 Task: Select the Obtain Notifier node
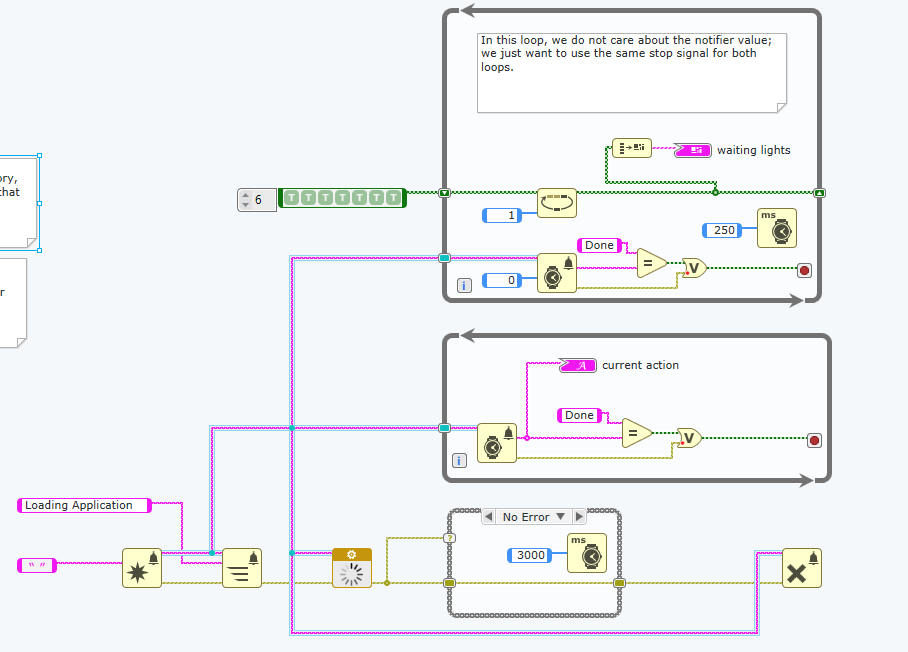pos(142,568)
